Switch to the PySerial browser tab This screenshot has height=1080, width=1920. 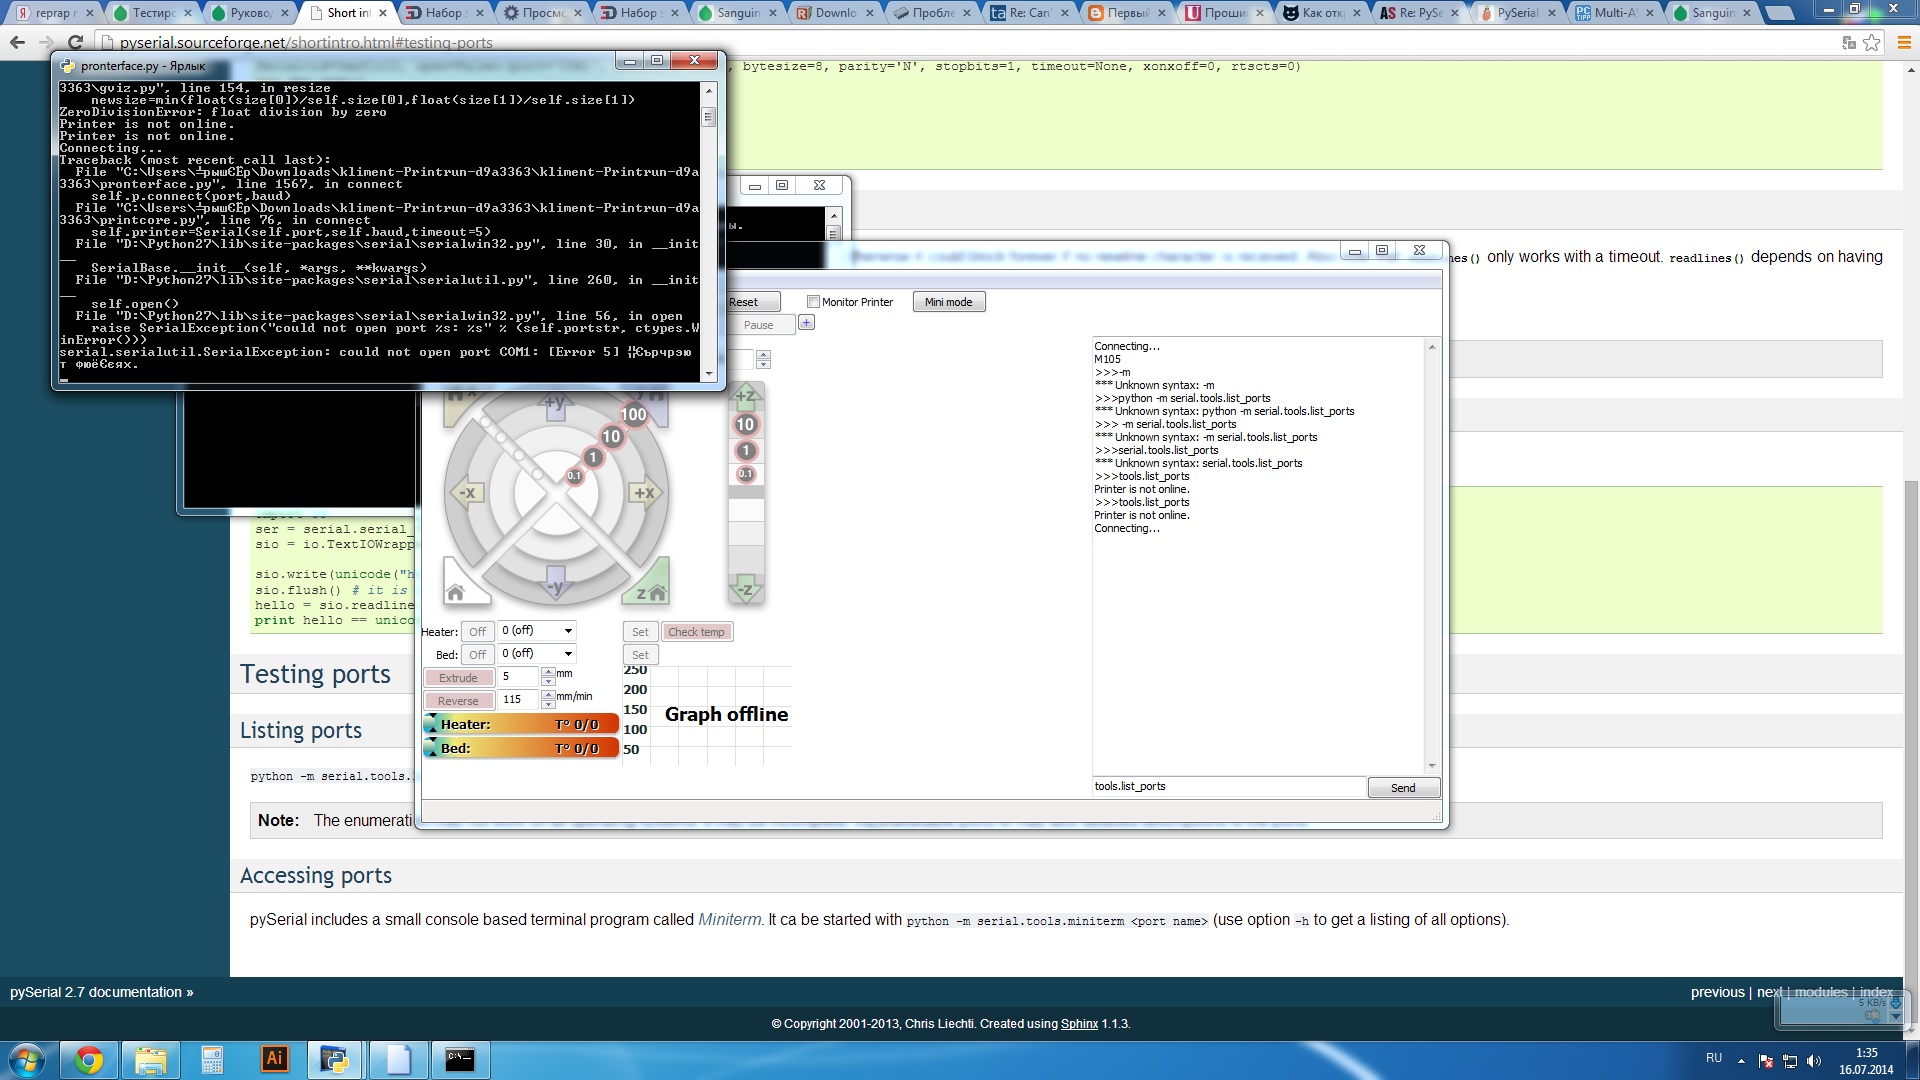1516,13
